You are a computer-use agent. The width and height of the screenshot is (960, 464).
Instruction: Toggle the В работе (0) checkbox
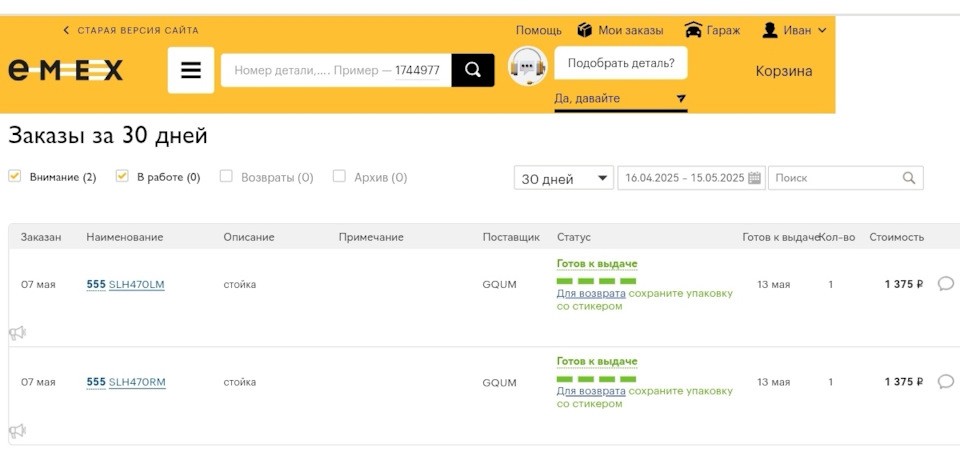(122, 176)
